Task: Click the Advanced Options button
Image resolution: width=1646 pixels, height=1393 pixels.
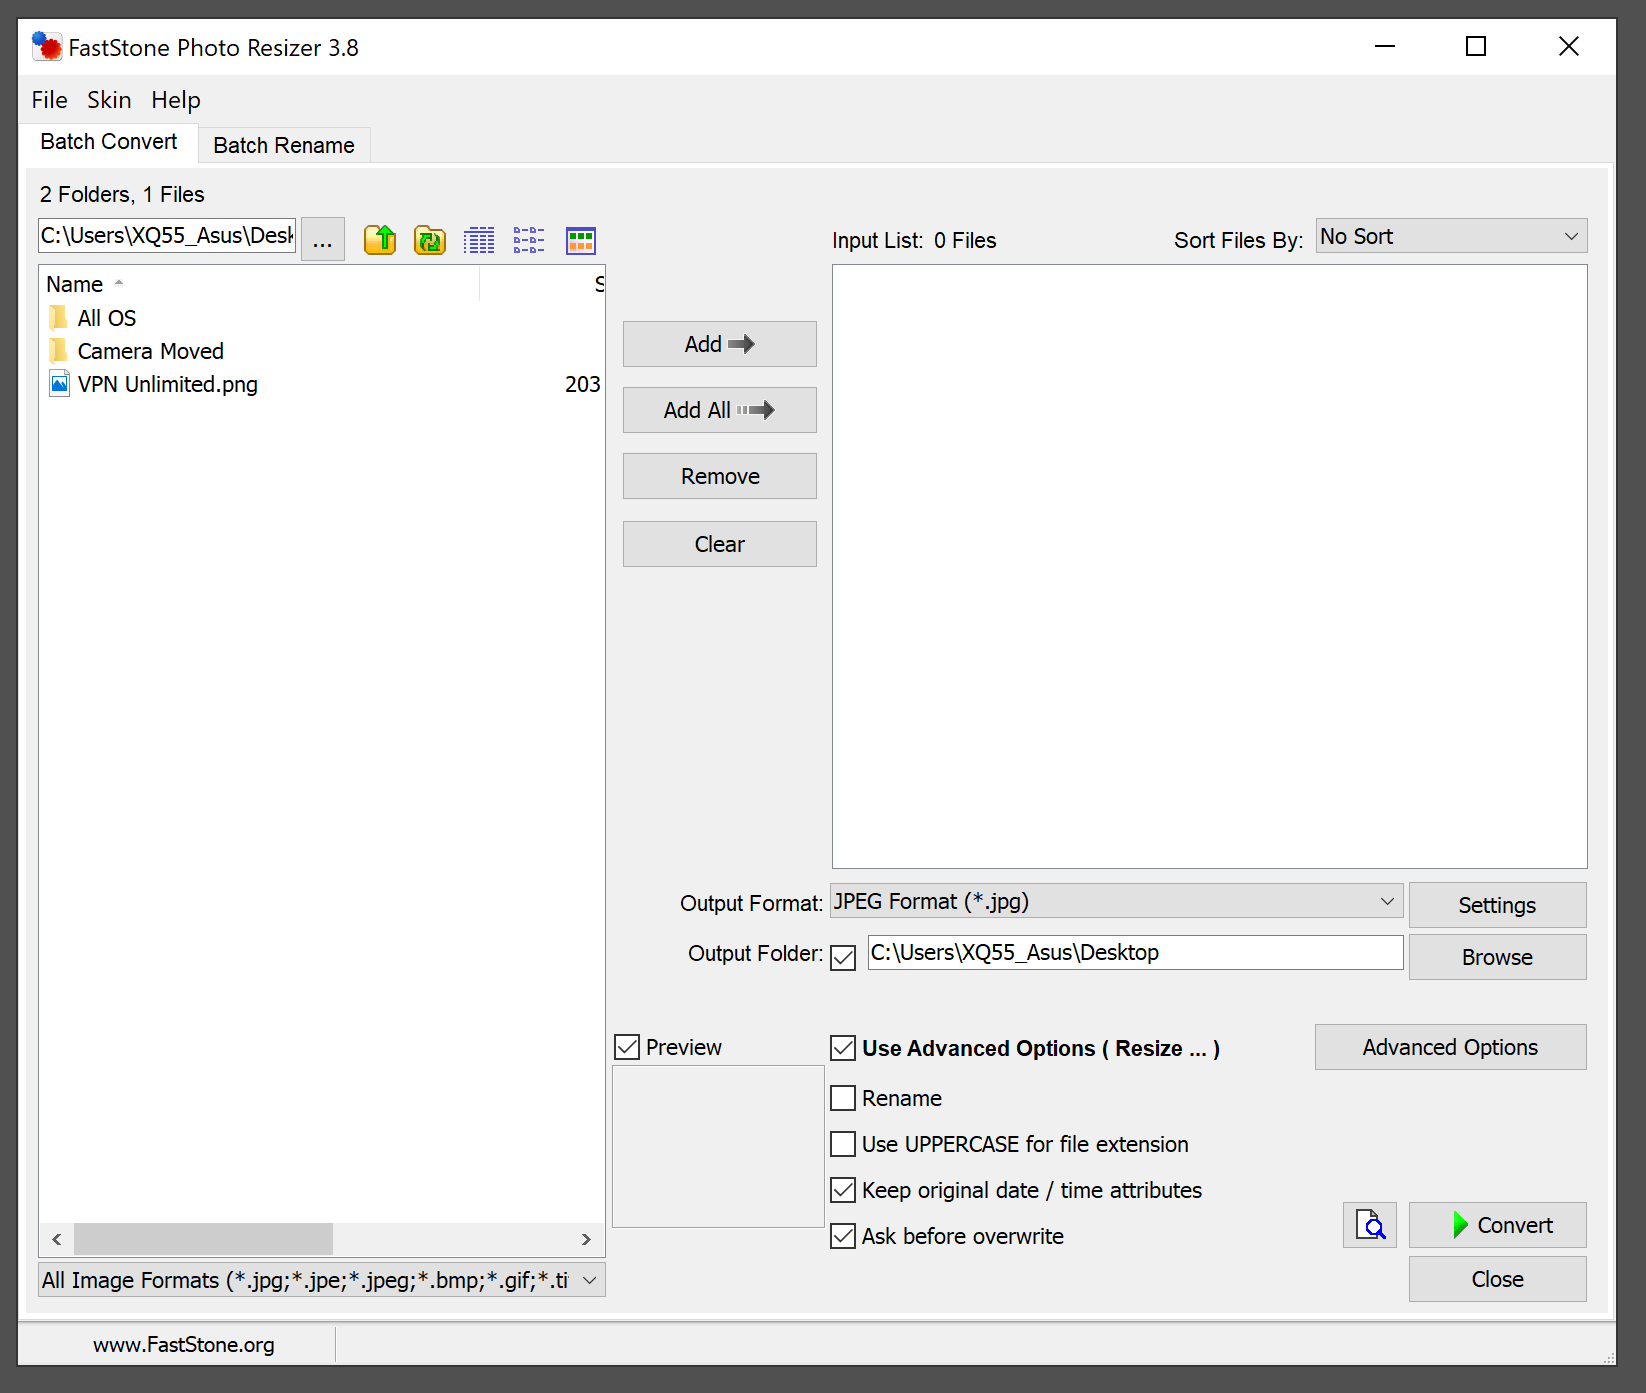Action: point(1449,1047)
